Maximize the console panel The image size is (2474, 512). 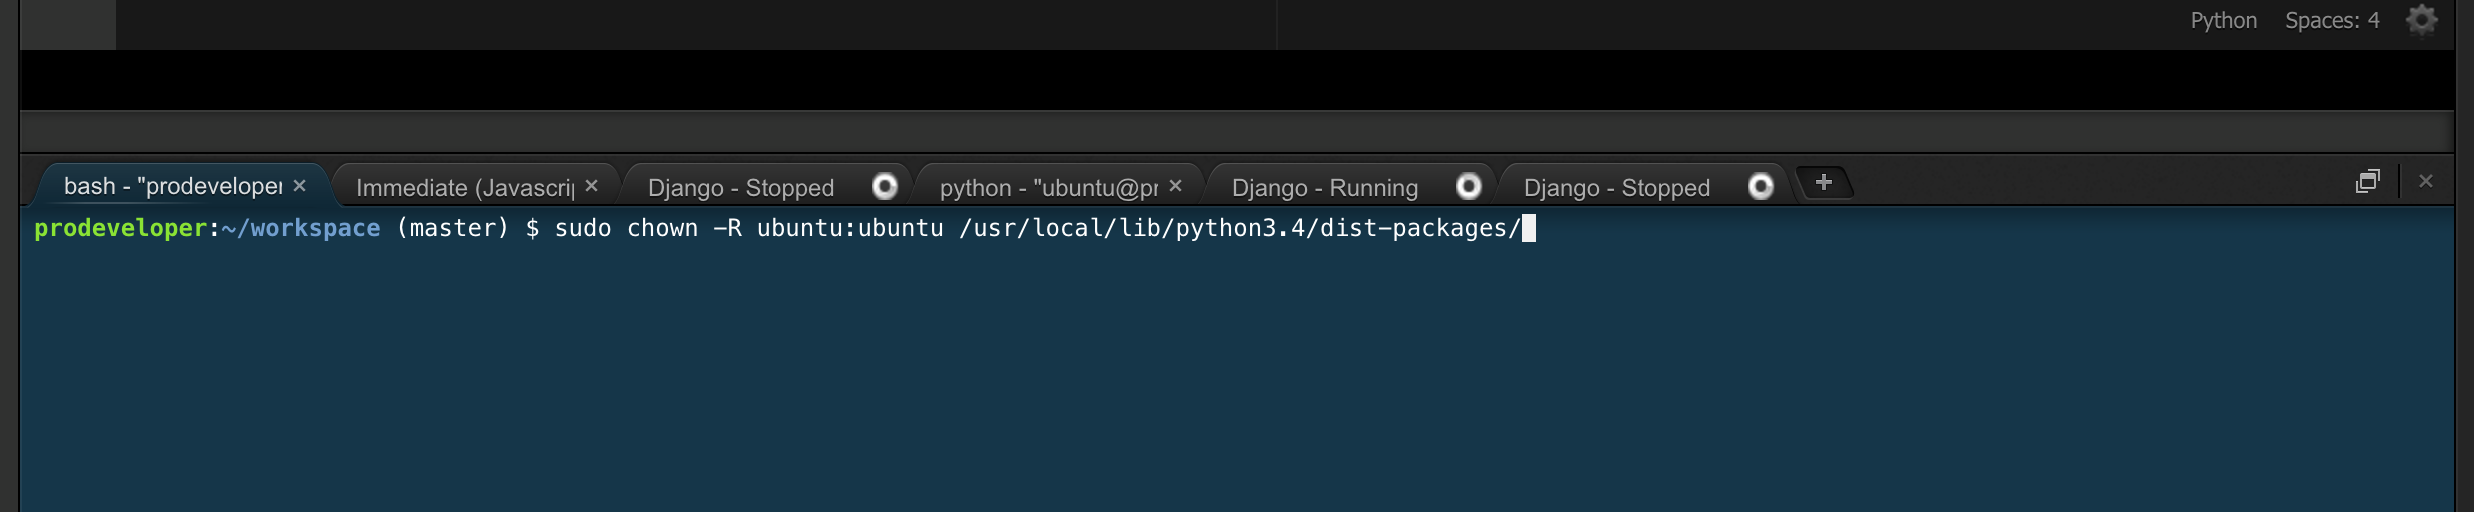[x=2367, y=181]
